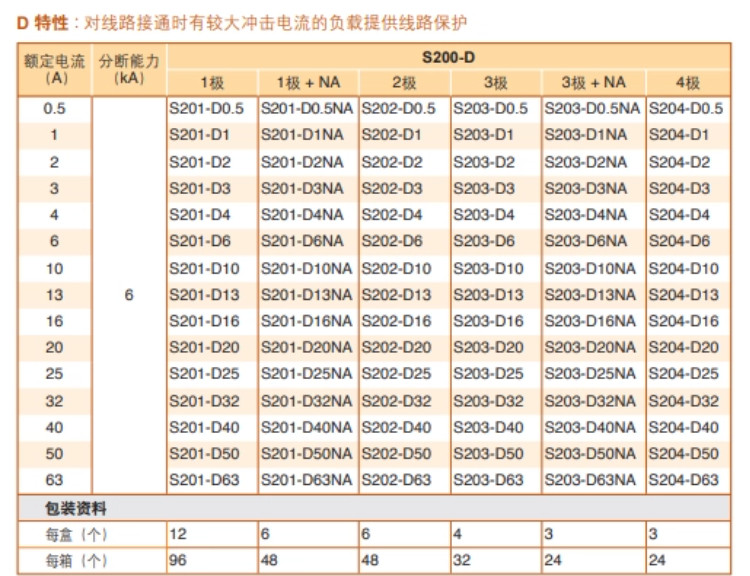Select cell S201-D6
The height and width of the screenshot is (576, 750).
pos(200,241)
